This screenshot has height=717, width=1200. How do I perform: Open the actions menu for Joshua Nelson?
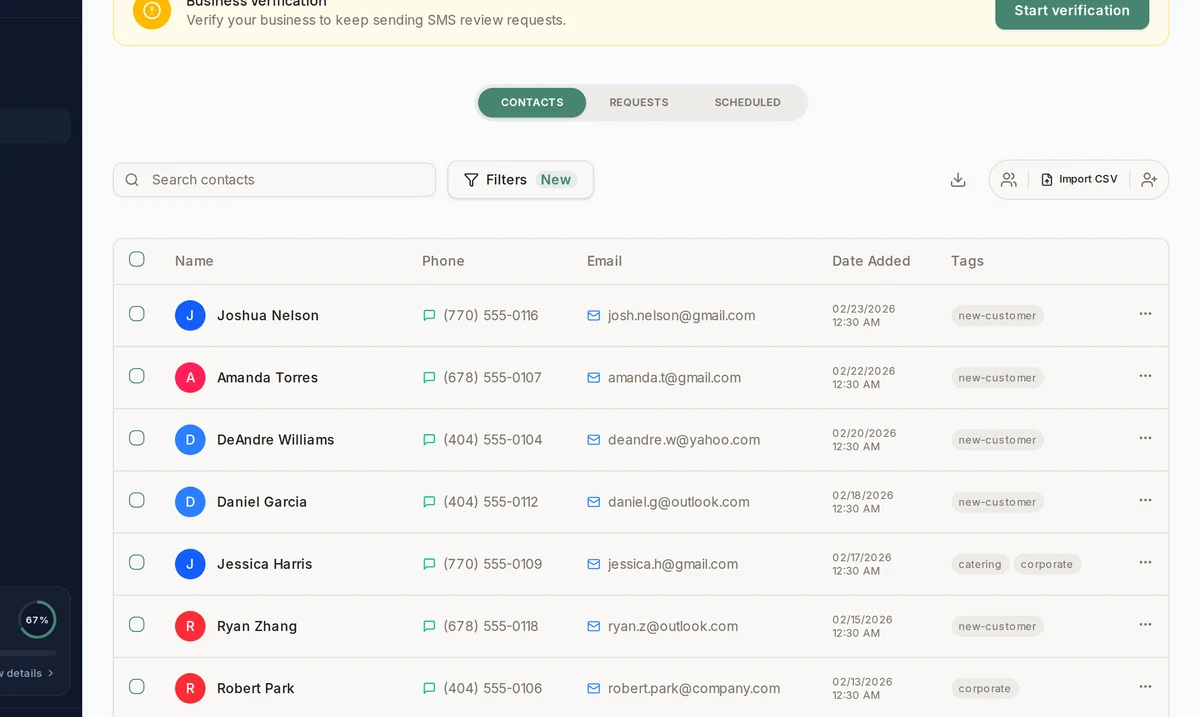[1145, 313]
